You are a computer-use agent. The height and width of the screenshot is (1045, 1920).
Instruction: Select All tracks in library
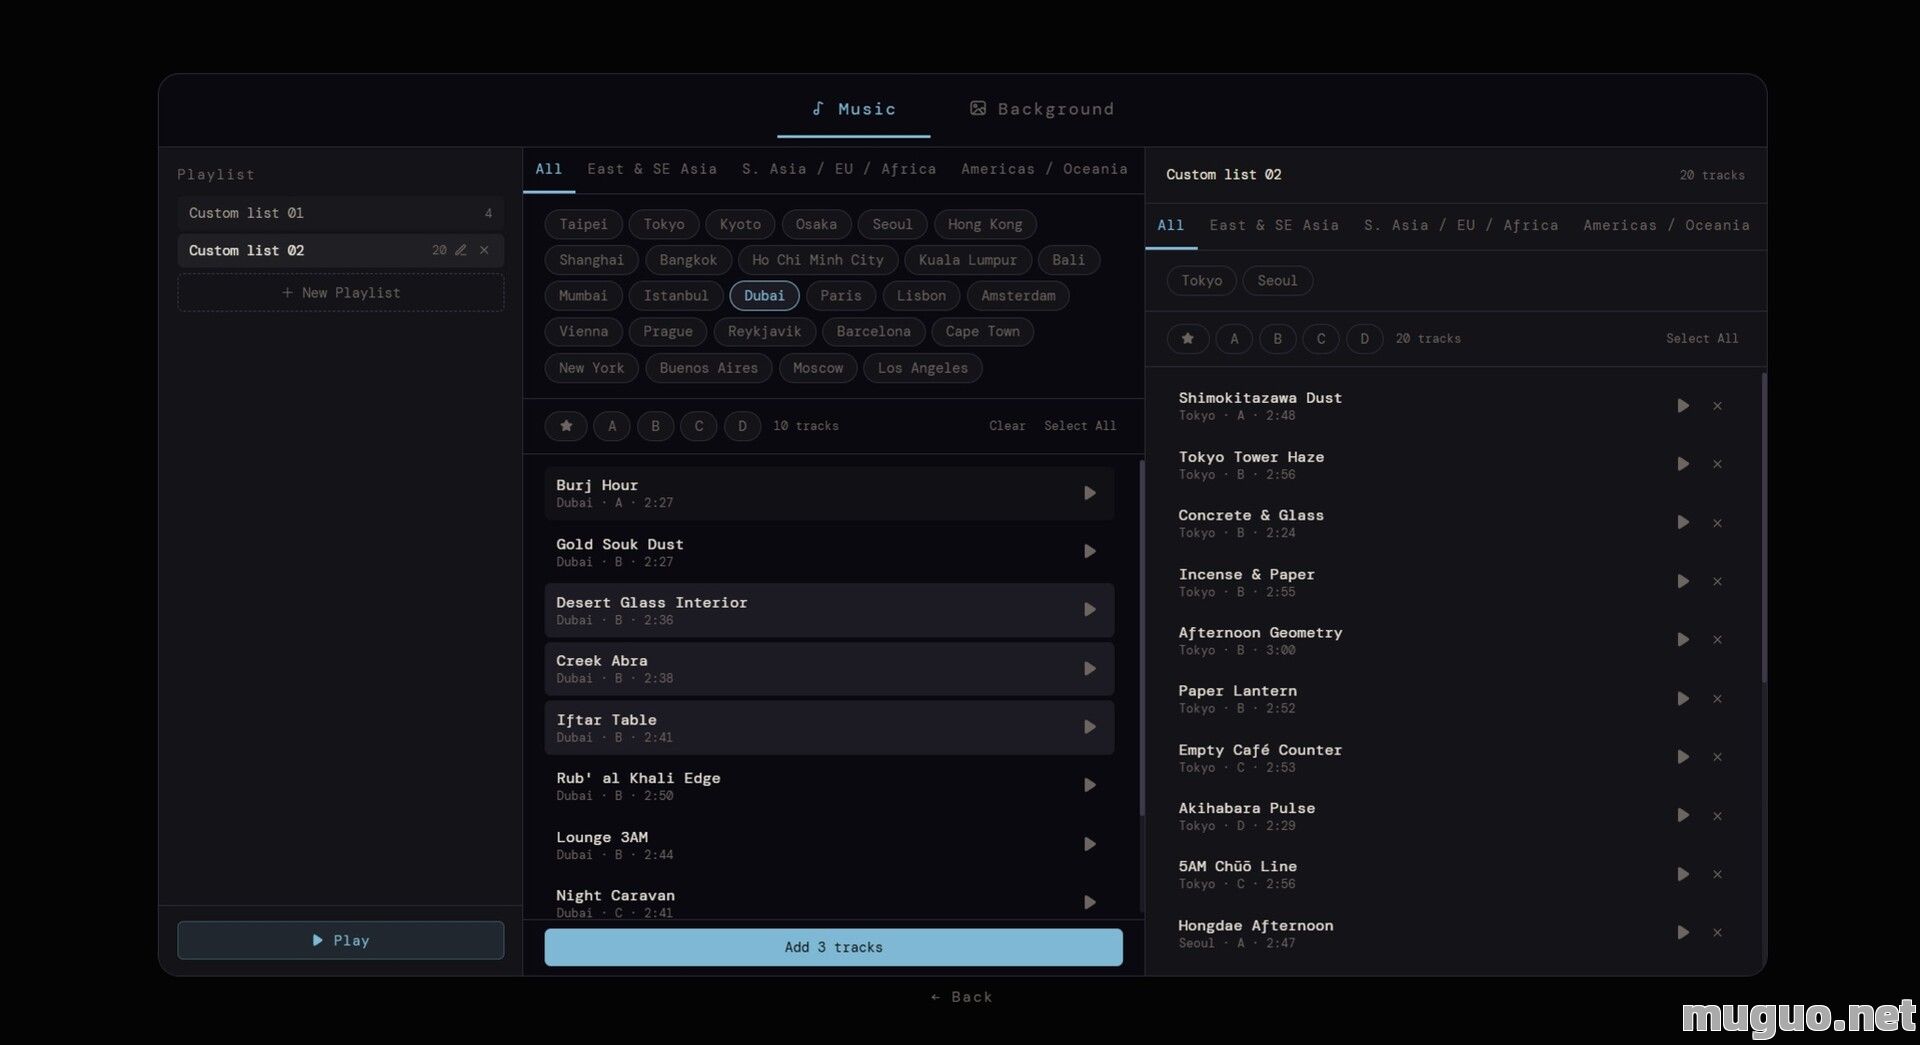(1080, 426)
